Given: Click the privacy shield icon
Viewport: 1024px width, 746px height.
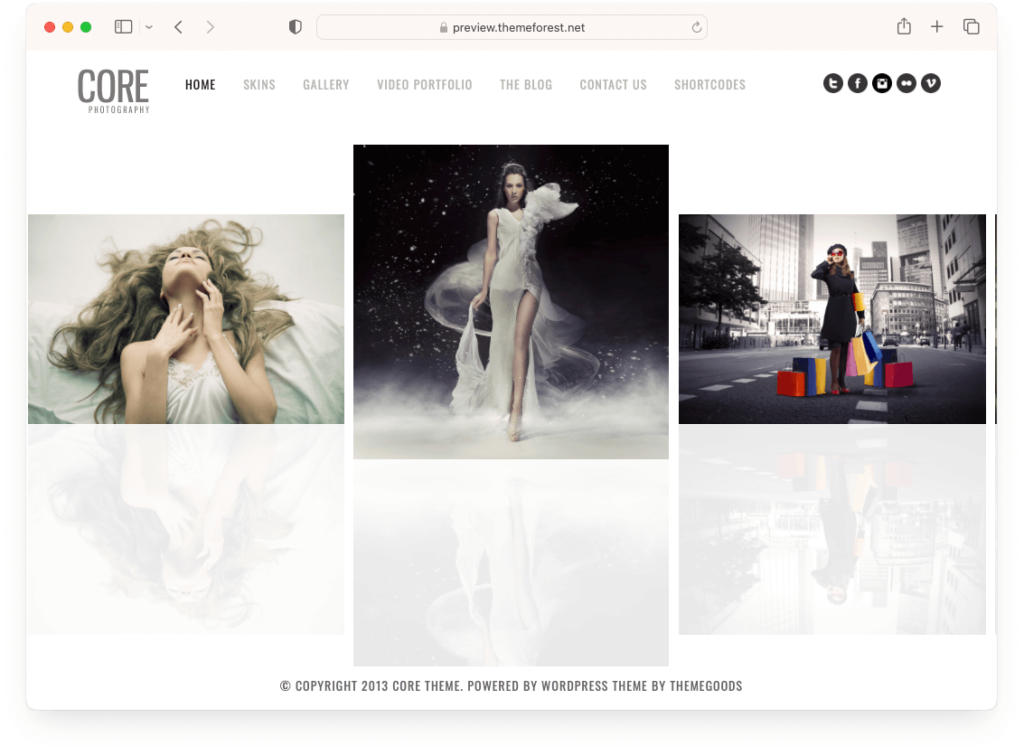Looking at the screenshot, I should [x=295, y=27].
